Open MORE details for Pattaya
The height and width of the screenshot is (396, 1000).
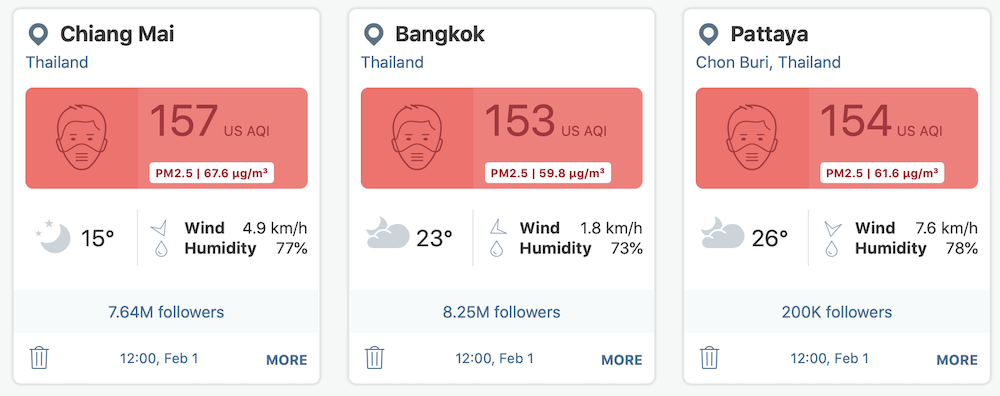pos(957,360)
